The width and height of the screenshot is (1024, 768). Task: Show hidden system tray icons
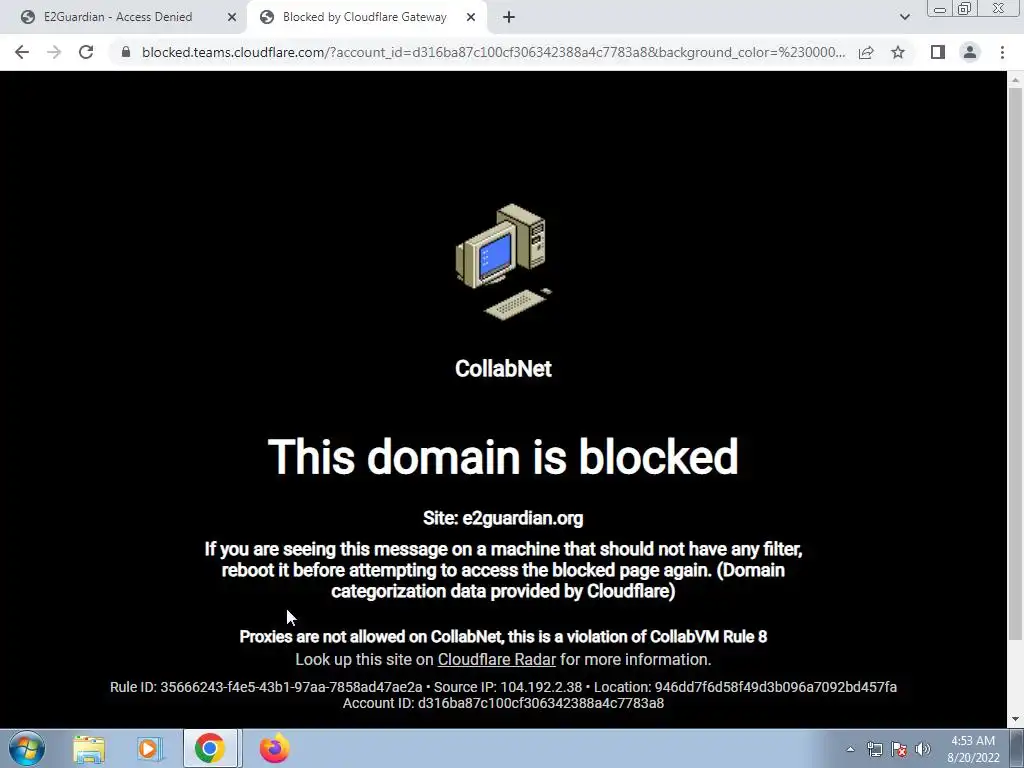pos(850,749)
